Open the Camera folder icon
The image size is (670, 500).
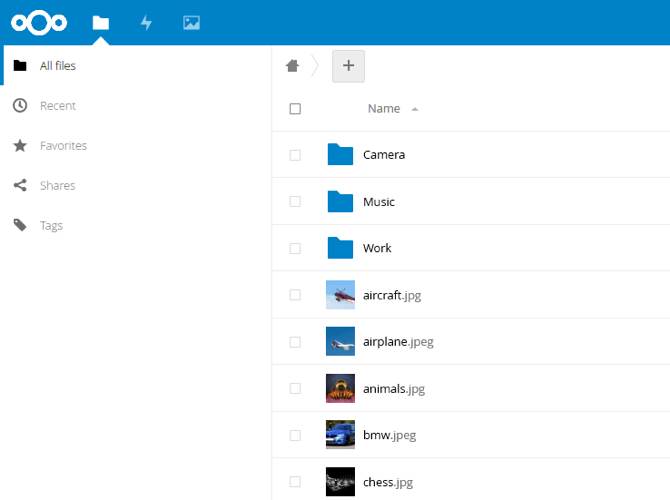[x=340, y=154]
